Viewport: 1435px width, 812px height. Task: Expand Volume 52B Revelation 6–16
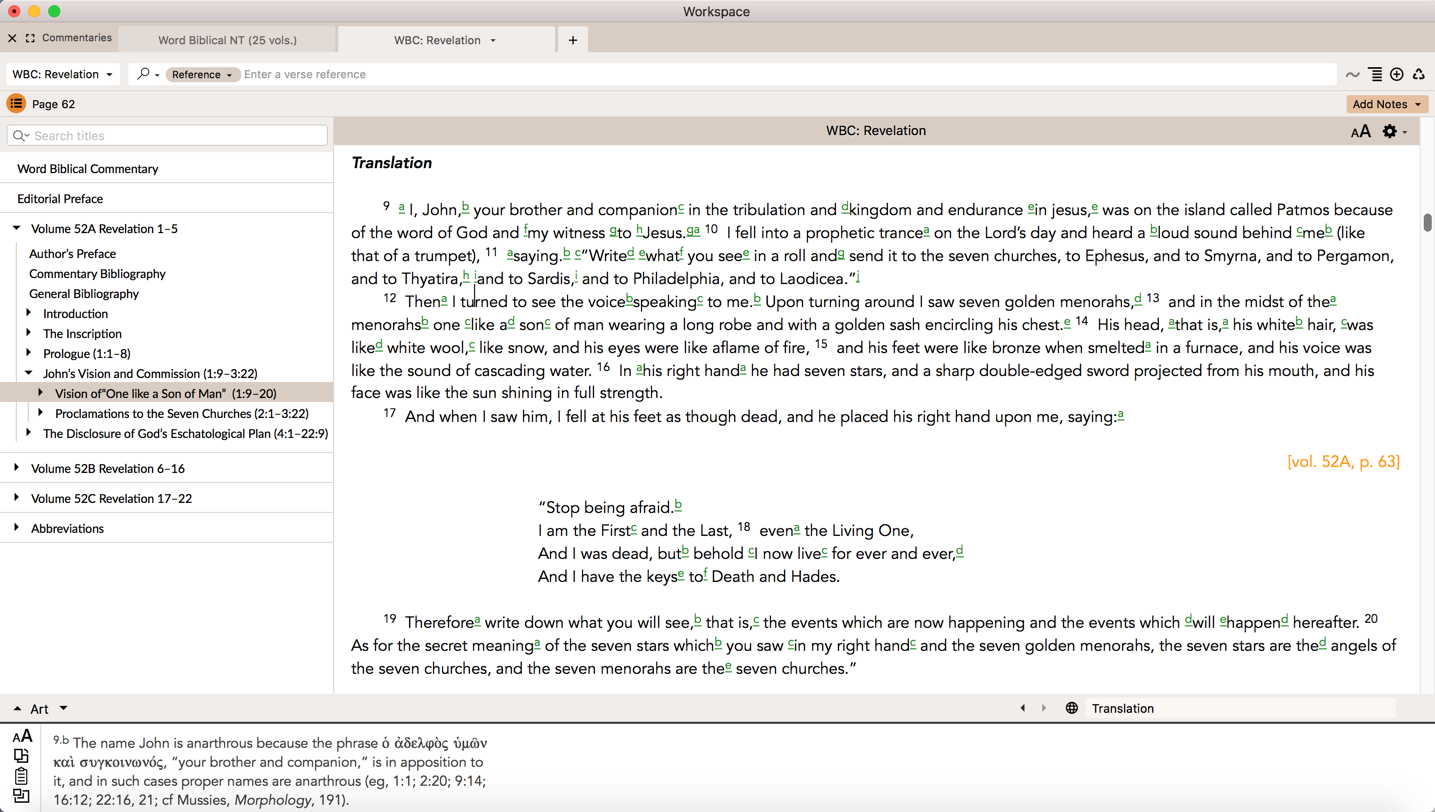17,468
